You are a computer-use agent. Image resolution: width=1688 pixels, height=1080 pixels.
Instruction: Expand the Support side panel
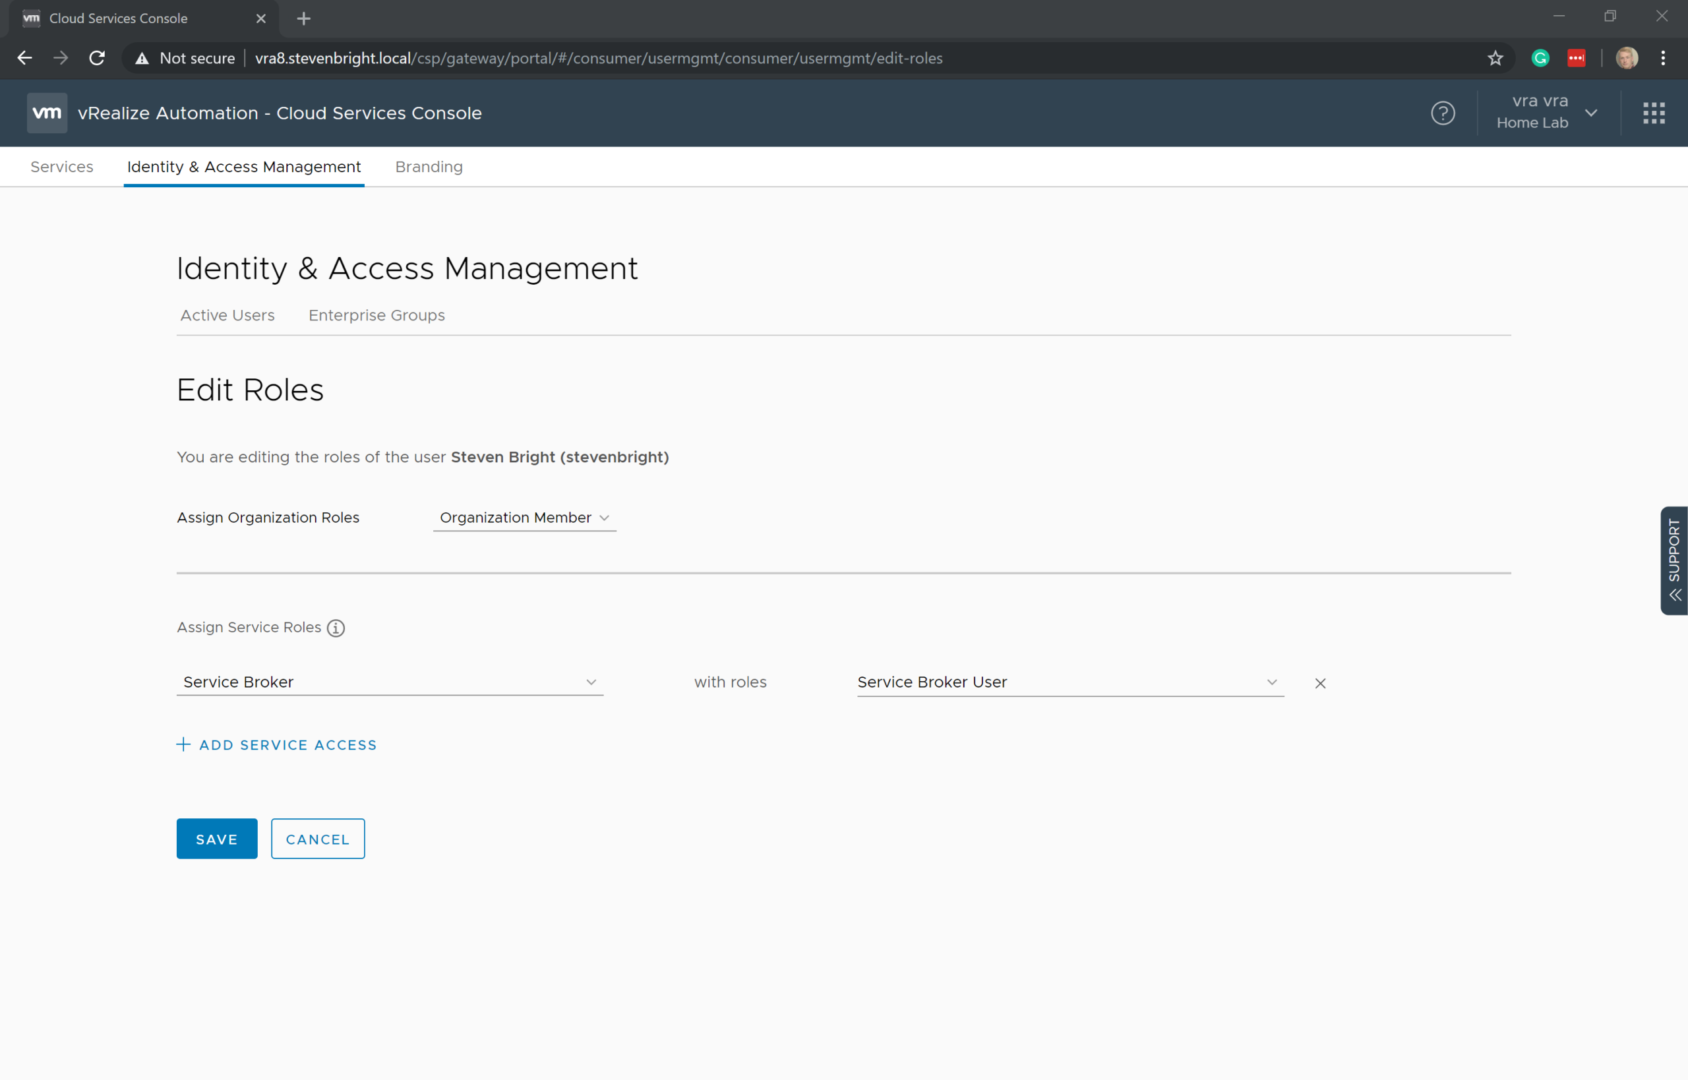click(x=1674, y=560)
